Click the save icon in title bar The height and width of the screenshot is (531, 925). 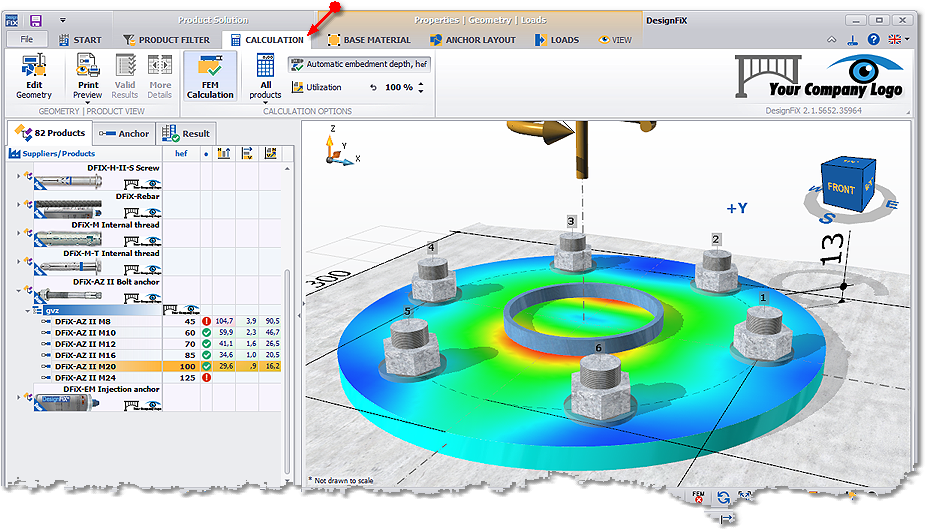[35, 21]
